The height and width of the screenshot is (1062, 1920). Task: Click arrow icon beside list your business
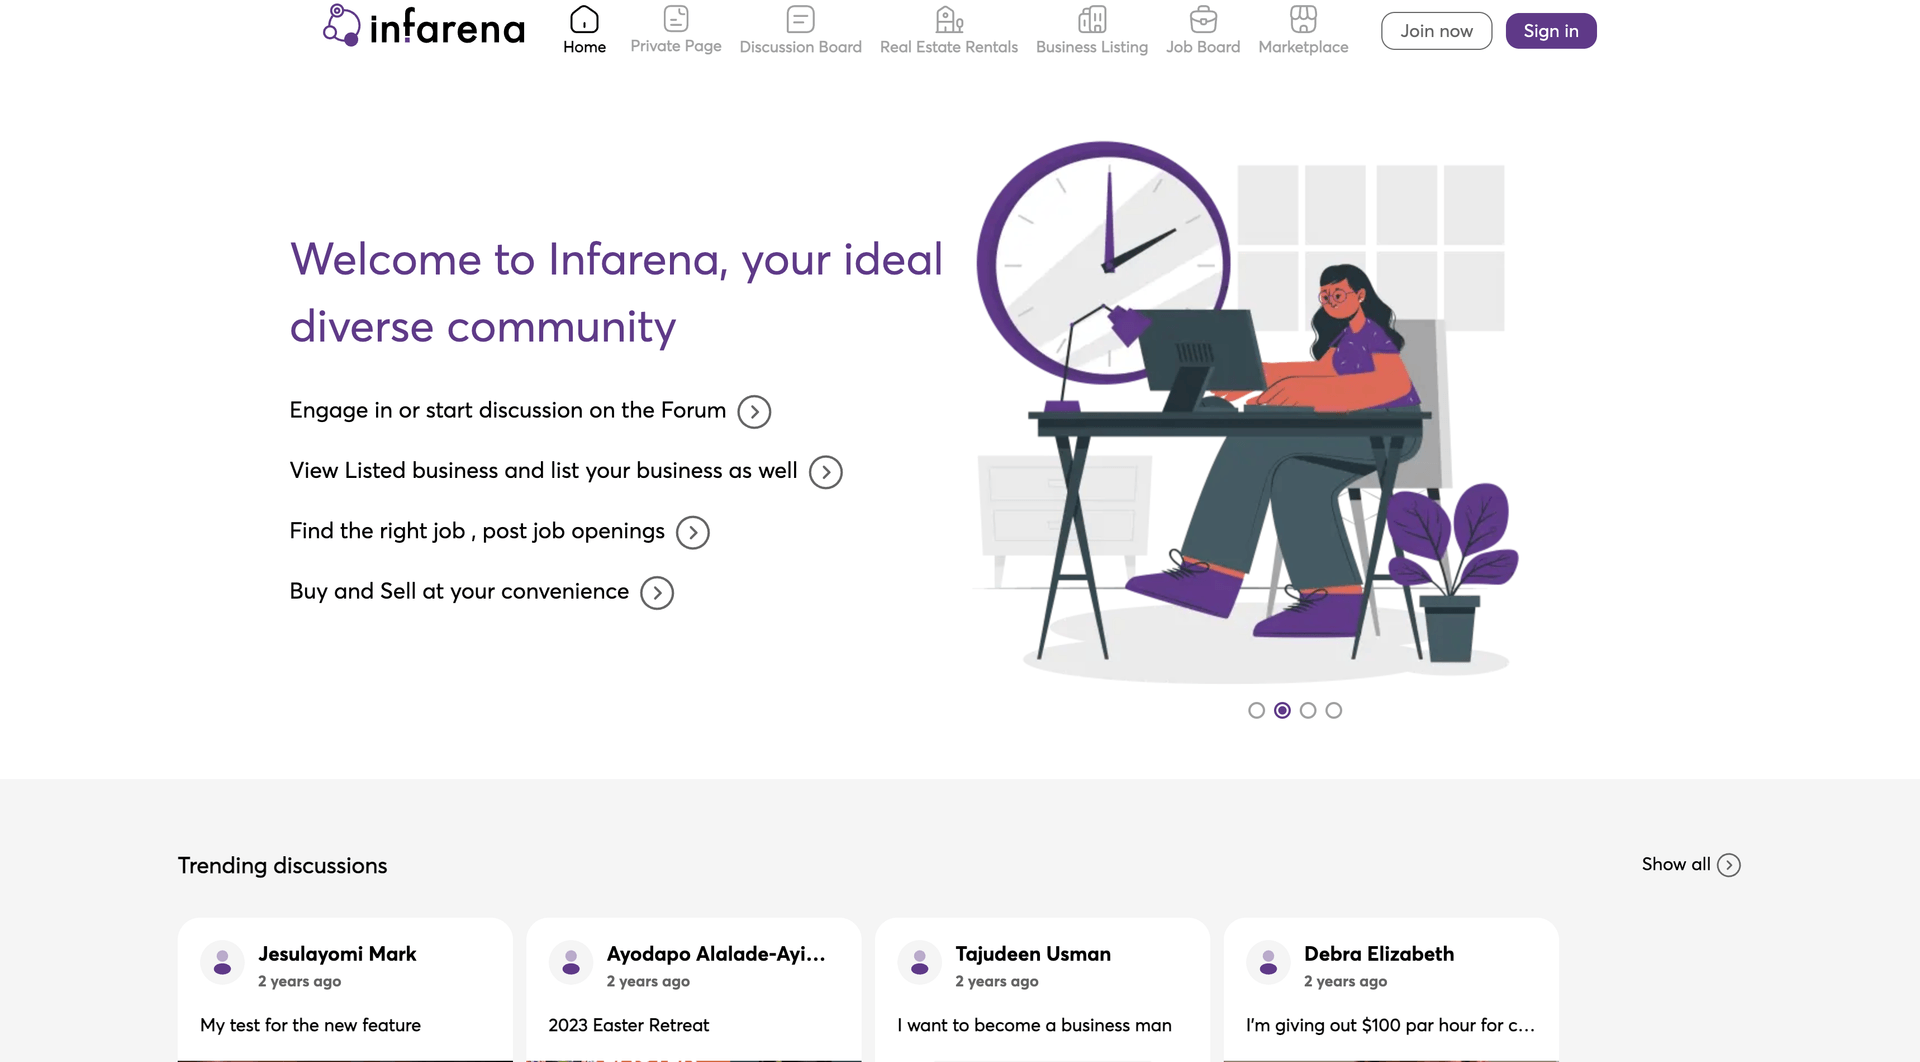pos(826,472)
